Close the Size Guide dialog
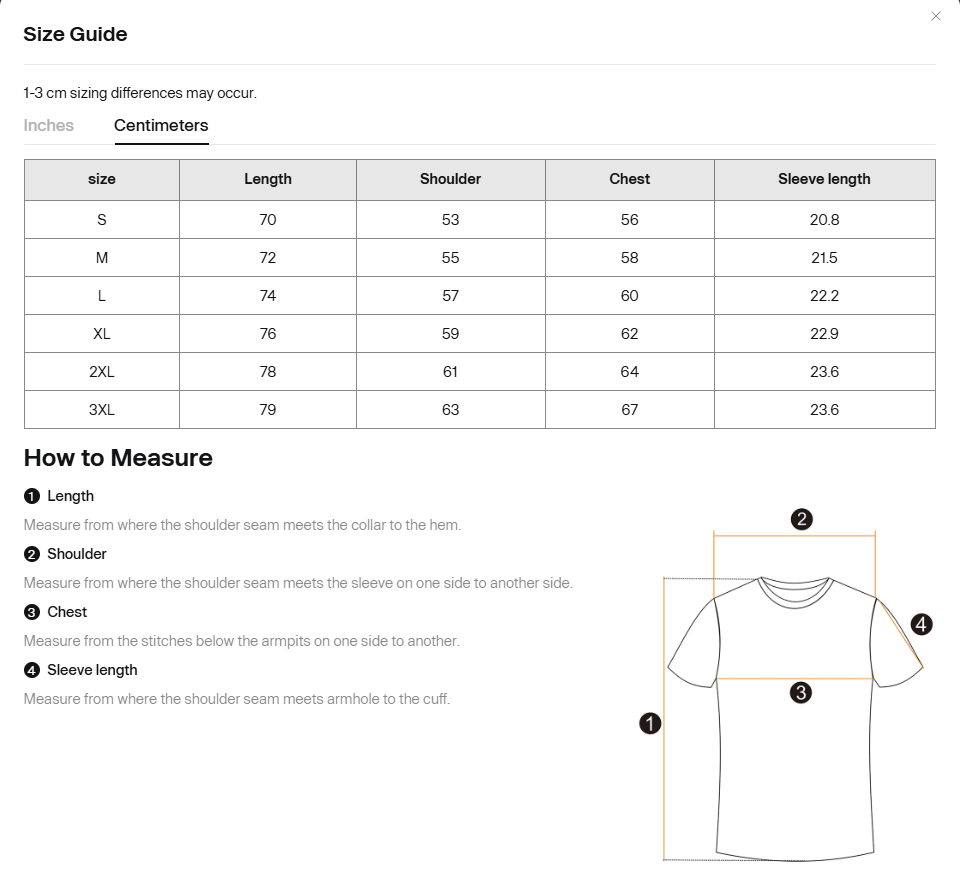This screenshot has height=895, width=960. pyautogui.click(x=936, y=17)
